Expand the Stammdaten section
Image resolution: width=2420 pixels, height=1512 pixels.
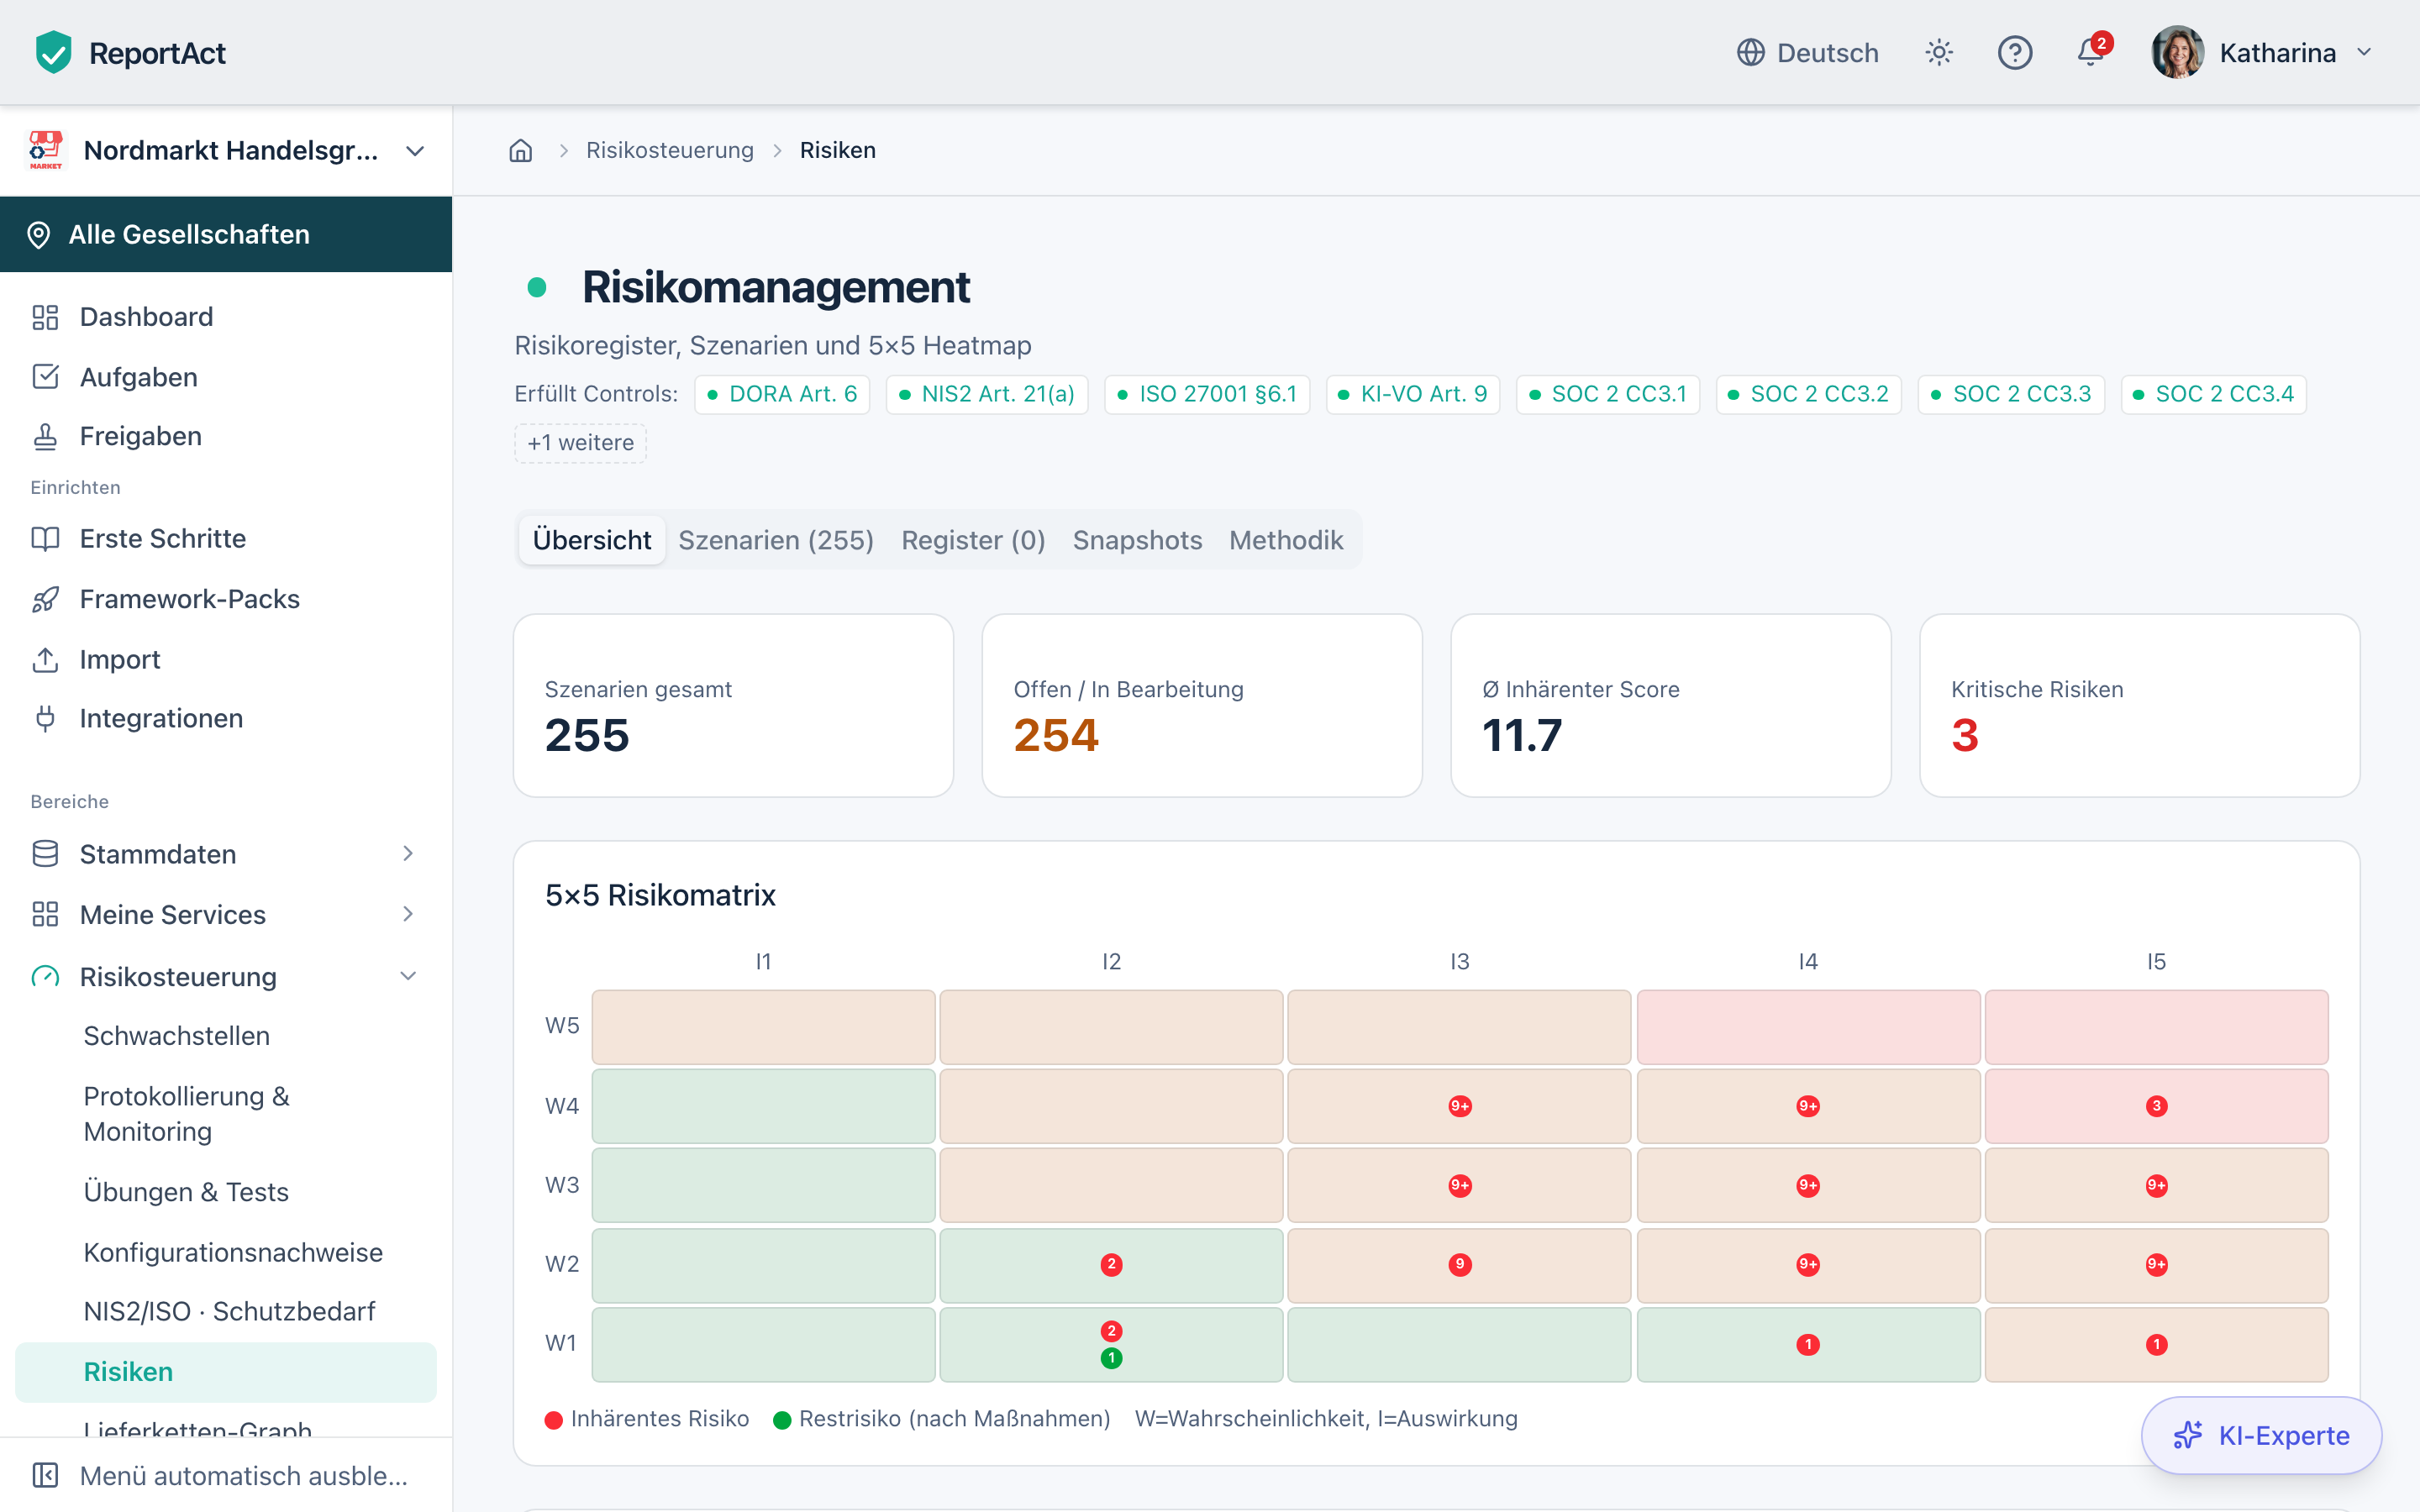226,854
